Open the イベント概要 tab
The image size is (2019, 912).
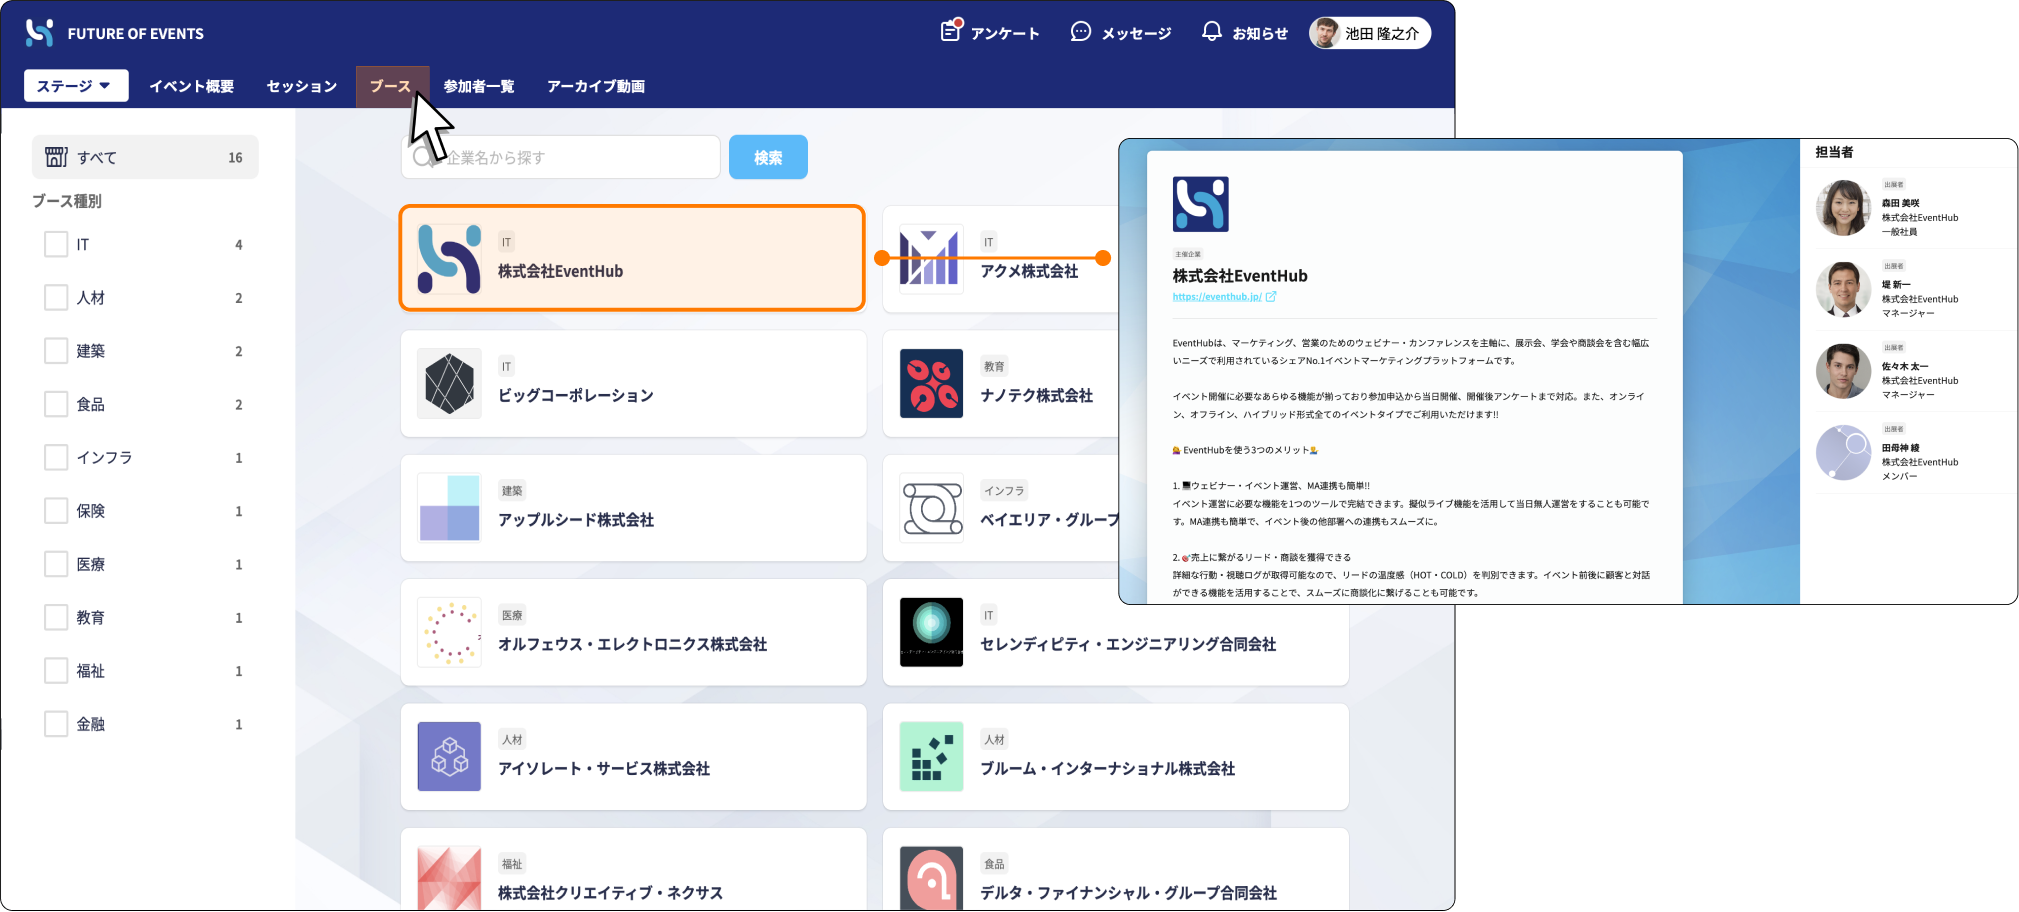point(192,86)
